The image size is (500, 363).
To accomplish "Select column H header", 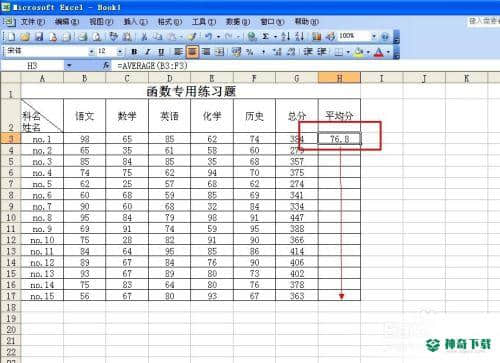I will pos(339,78).
